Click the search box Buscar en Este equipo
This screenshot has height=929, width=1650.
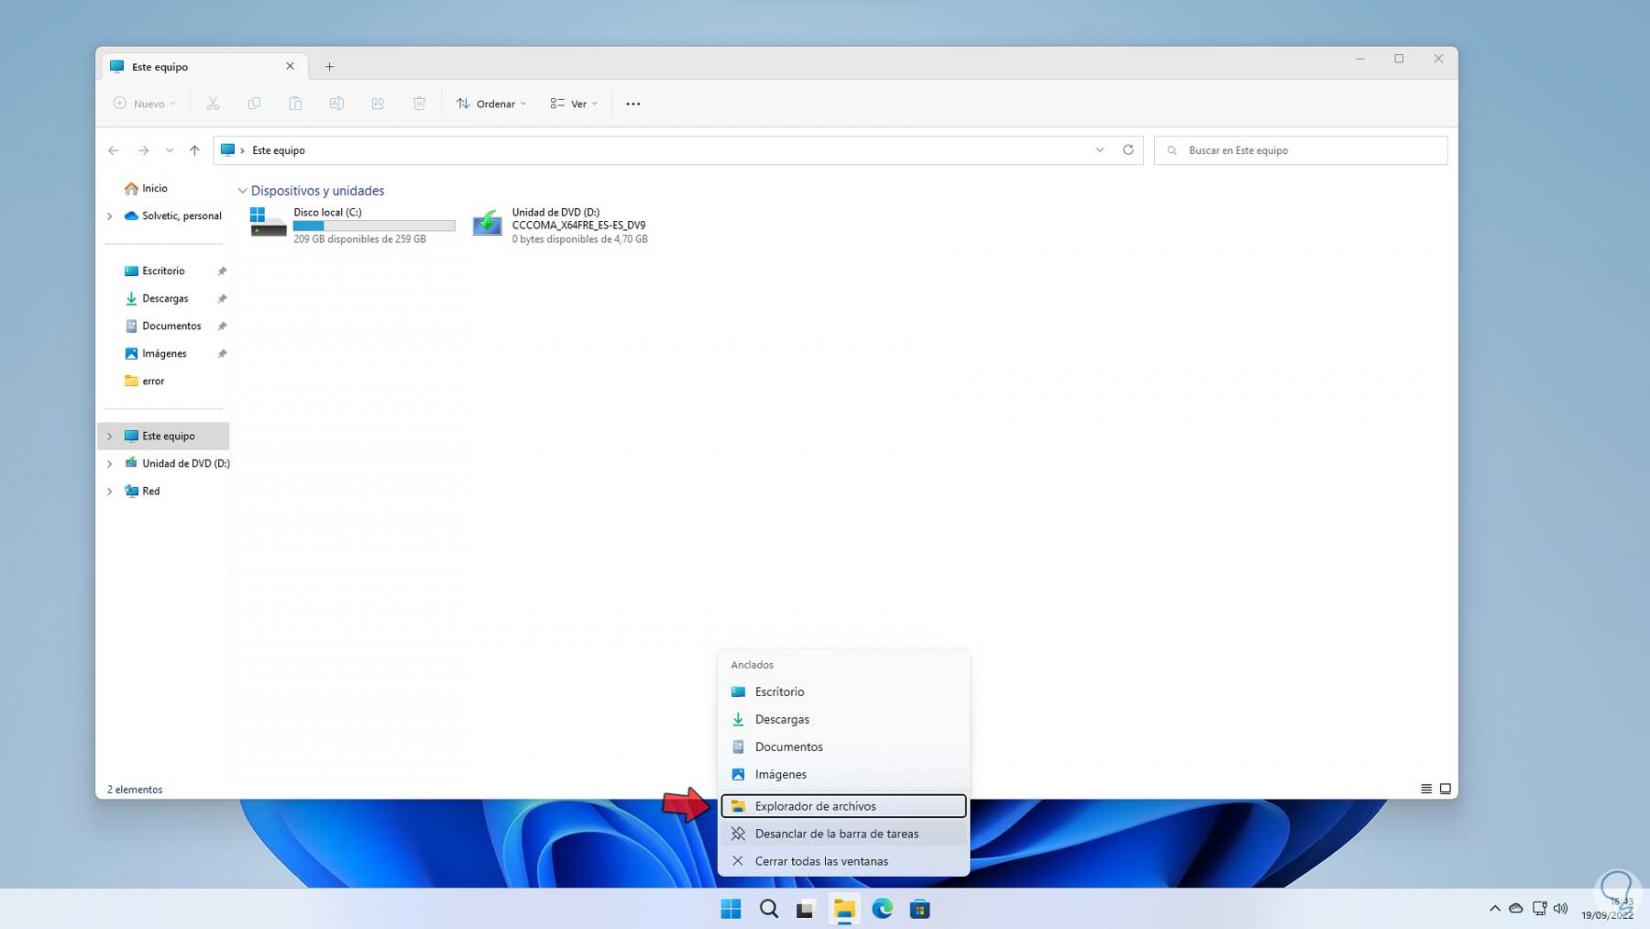[1300, 150]
